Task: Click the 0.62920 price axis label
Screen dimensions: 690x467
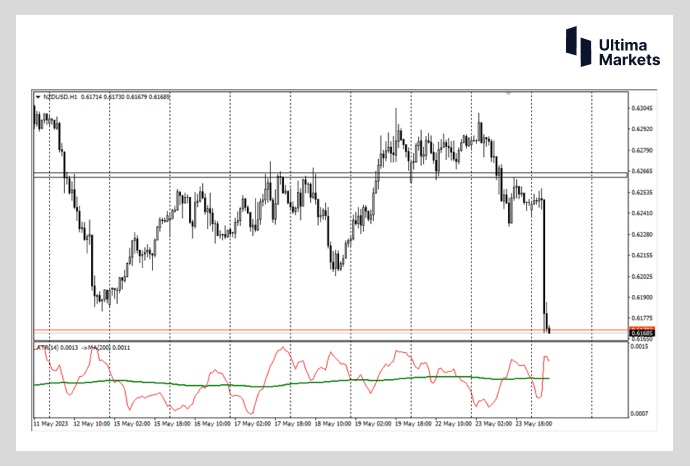Action: (x=642, y=129)
